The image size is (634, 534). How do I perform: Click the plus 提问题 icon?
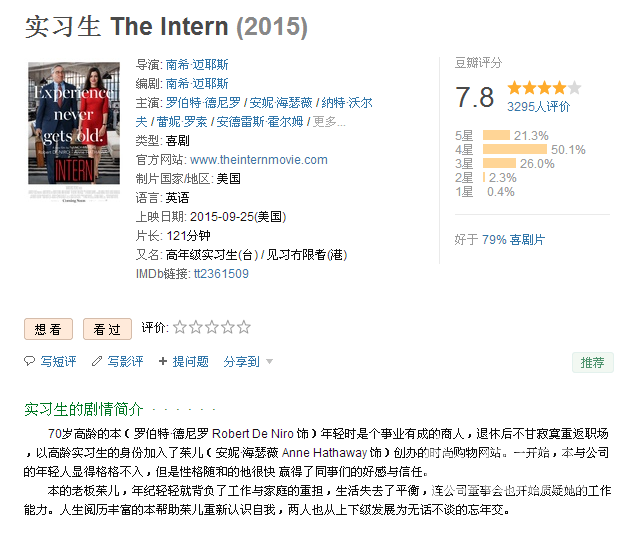(163, 361)
